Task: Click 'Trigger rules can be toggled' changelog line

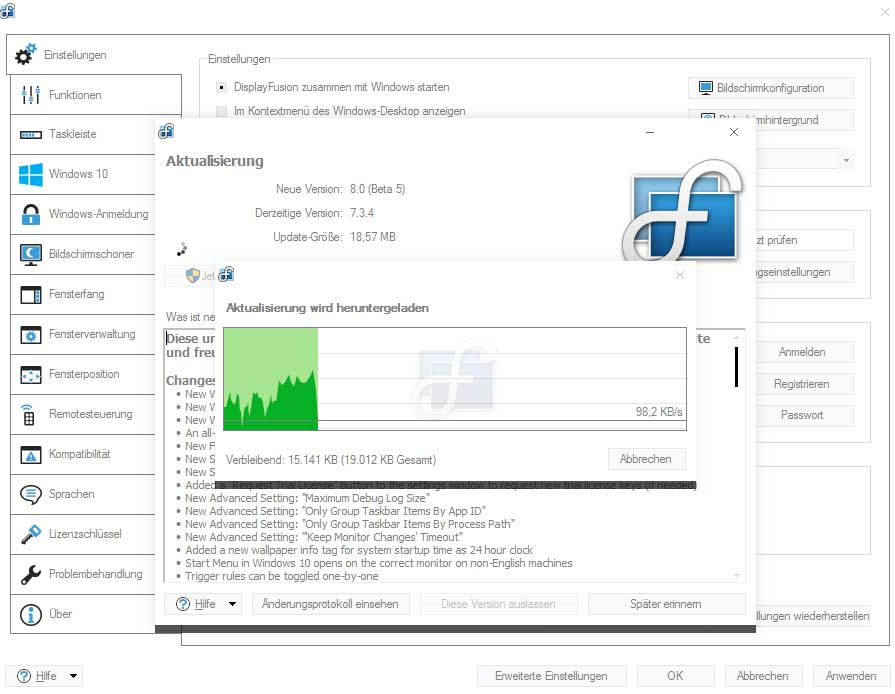Action: coord(281,576)
